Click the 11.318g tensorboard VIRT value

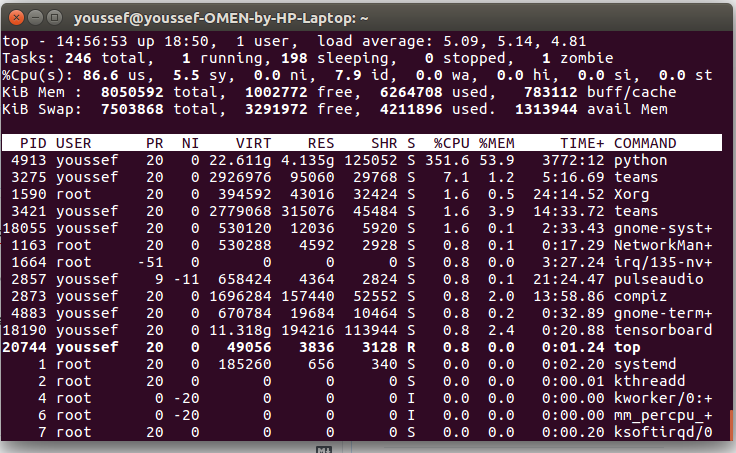[x=240, y=330]
